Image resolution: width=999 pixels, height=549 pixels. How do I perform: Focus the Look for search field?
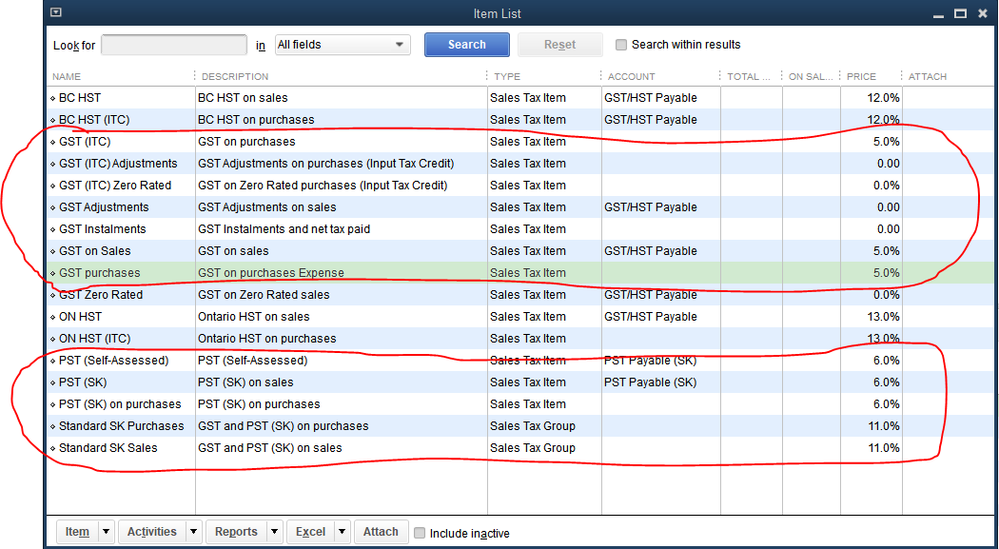point(174,45)
